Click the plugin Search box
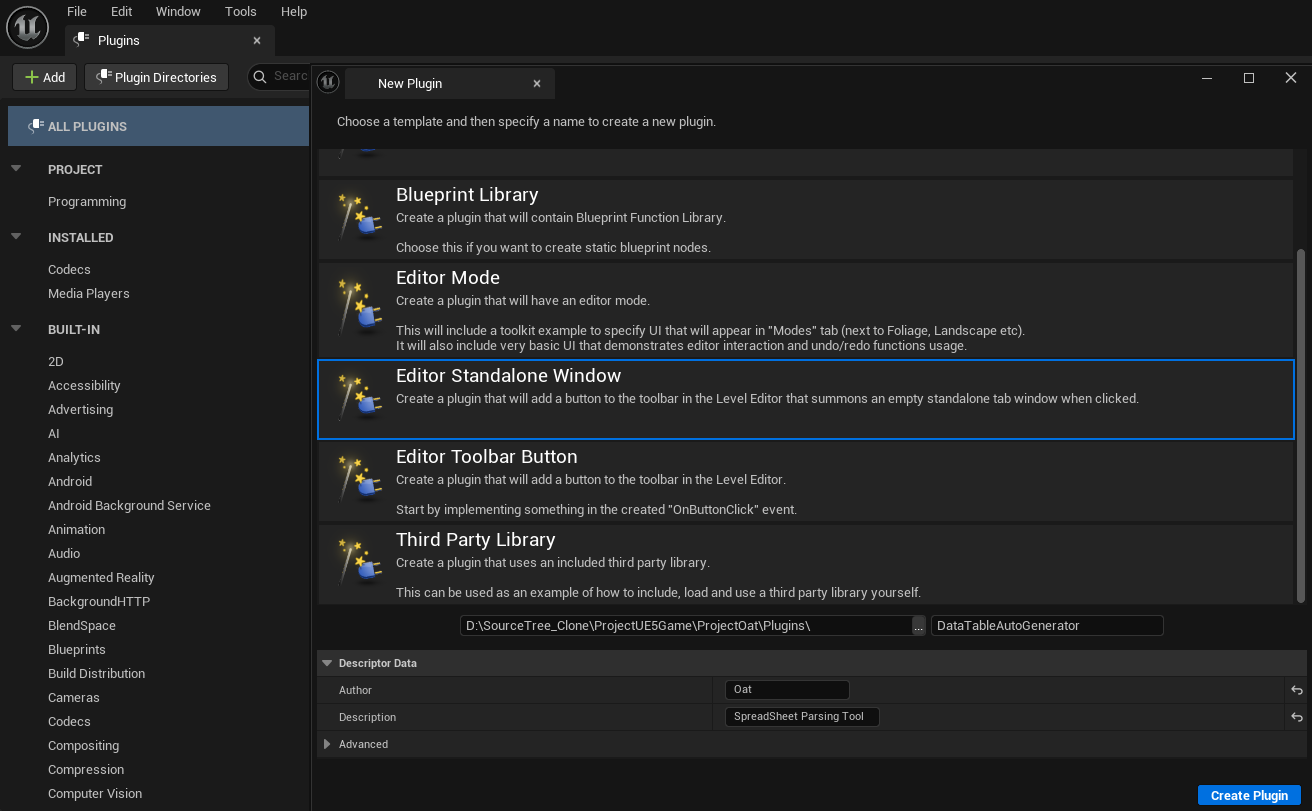1312x811 pixels. tap(279, 76)
